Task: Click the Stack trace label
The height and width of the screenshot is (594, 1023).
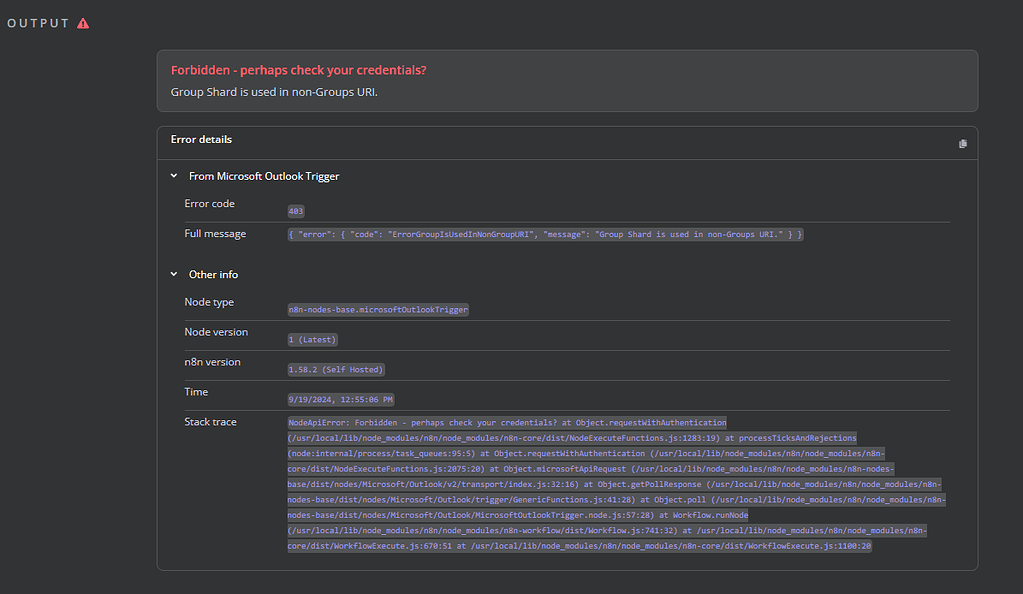Action: [211, 422]
